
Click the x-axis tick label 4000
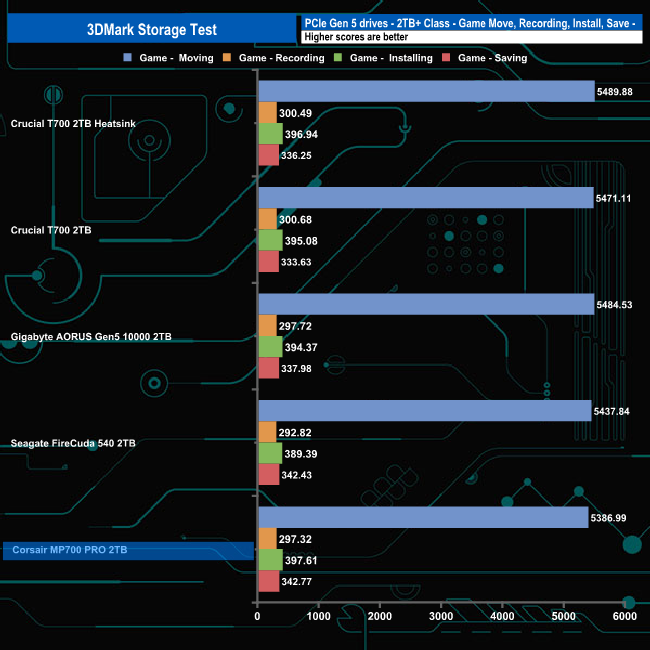502,616
